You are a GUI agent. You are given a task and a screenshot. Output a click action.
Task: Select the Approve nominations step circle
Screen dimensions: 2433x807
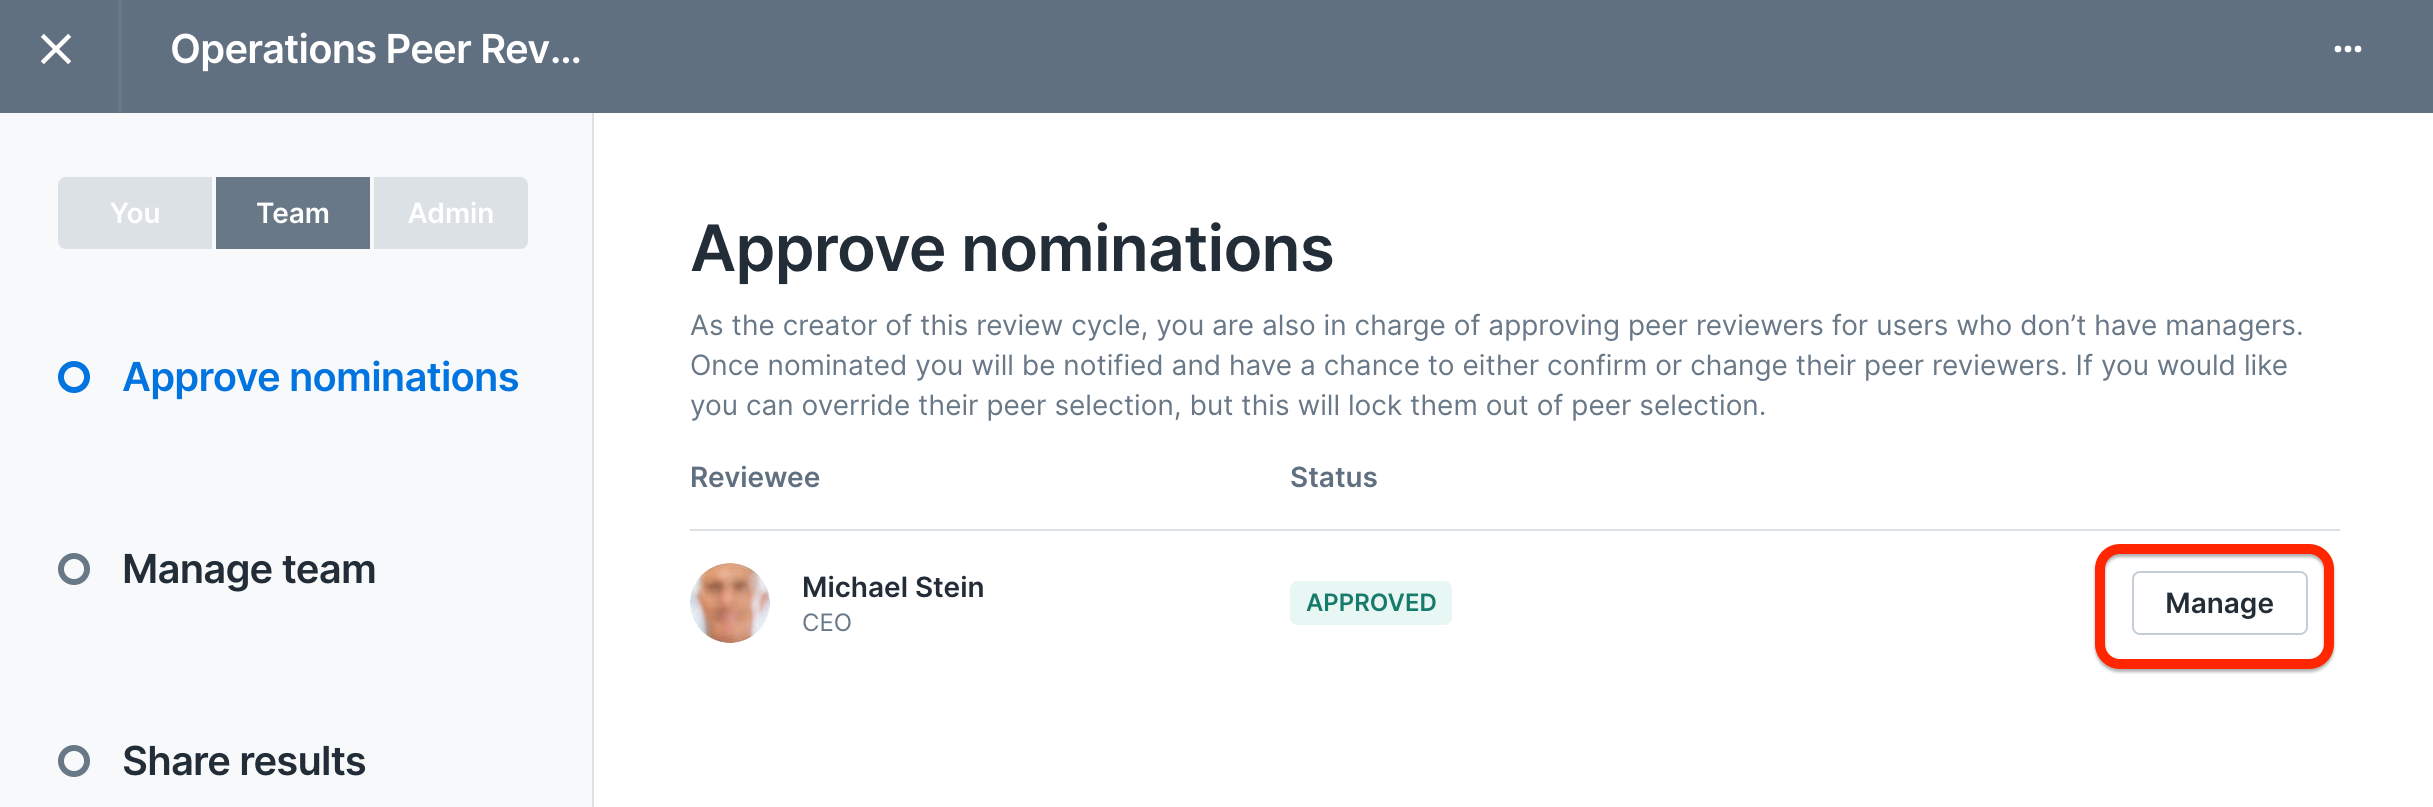(x=74, y=377)
